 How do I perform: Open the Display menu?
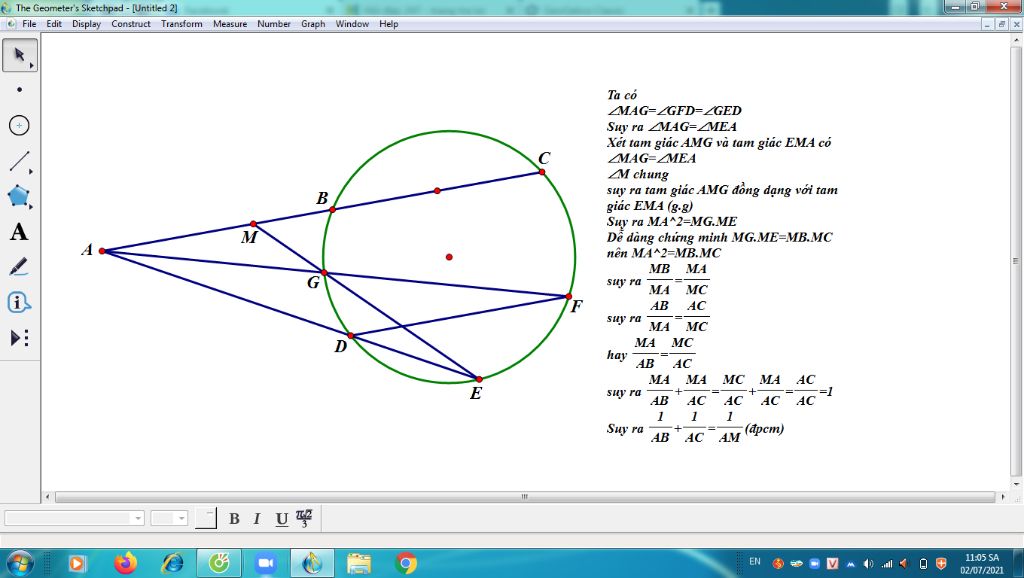click(x=86, y=24)
